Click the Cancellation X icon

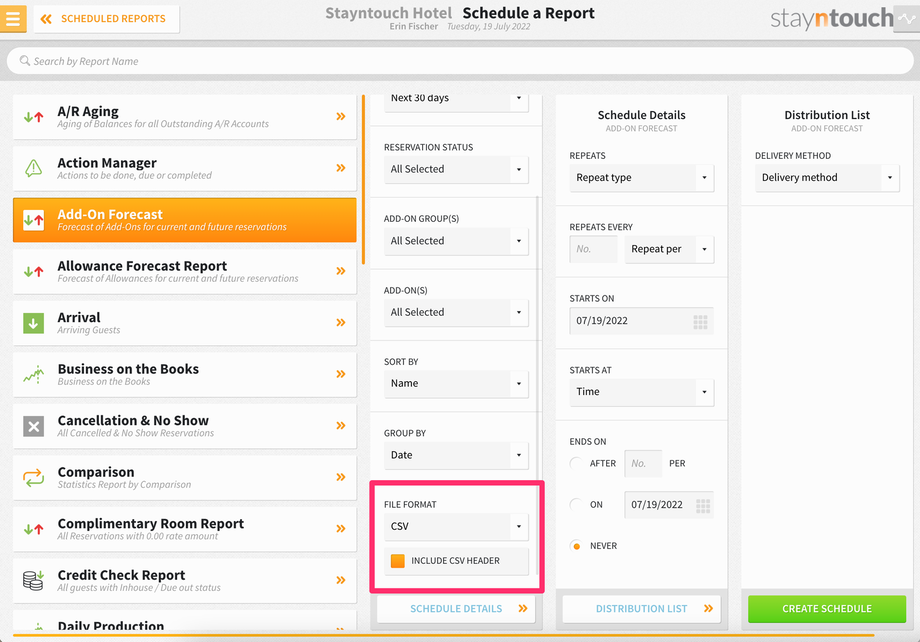click(33, 426)
